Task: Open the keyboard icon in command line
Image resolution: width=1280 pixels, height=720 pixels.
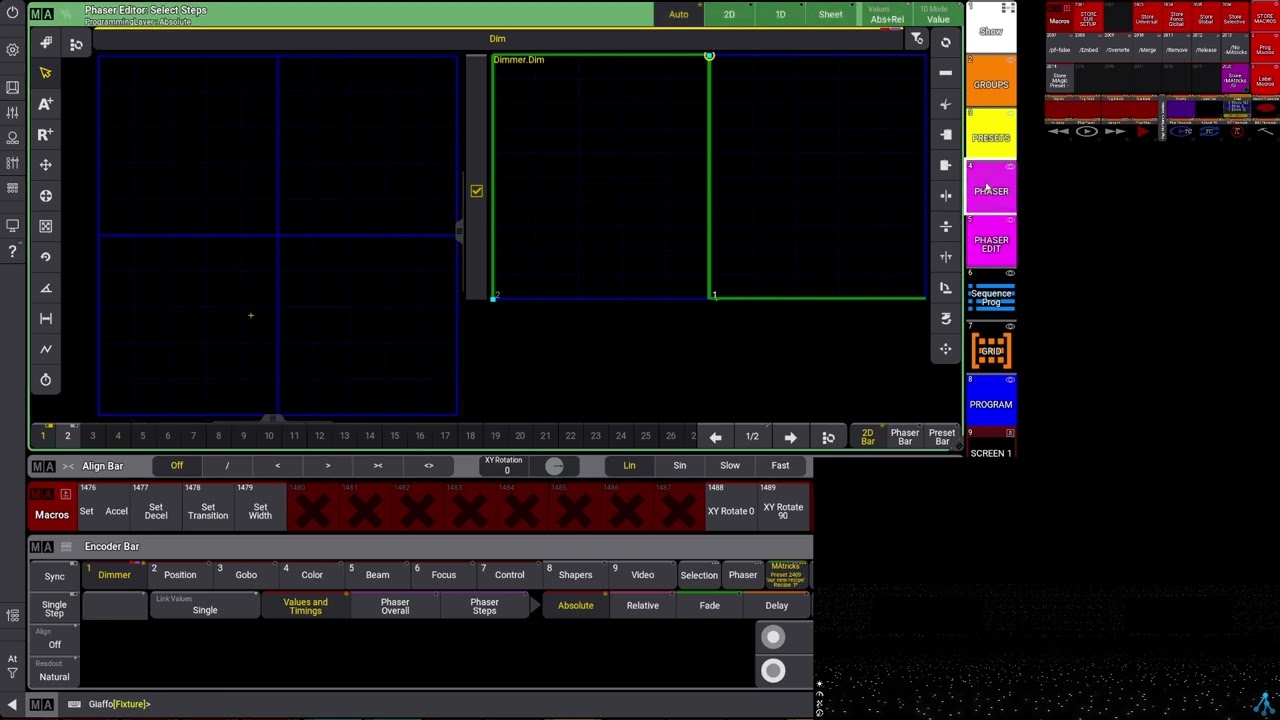Action: tap(74, 704)
